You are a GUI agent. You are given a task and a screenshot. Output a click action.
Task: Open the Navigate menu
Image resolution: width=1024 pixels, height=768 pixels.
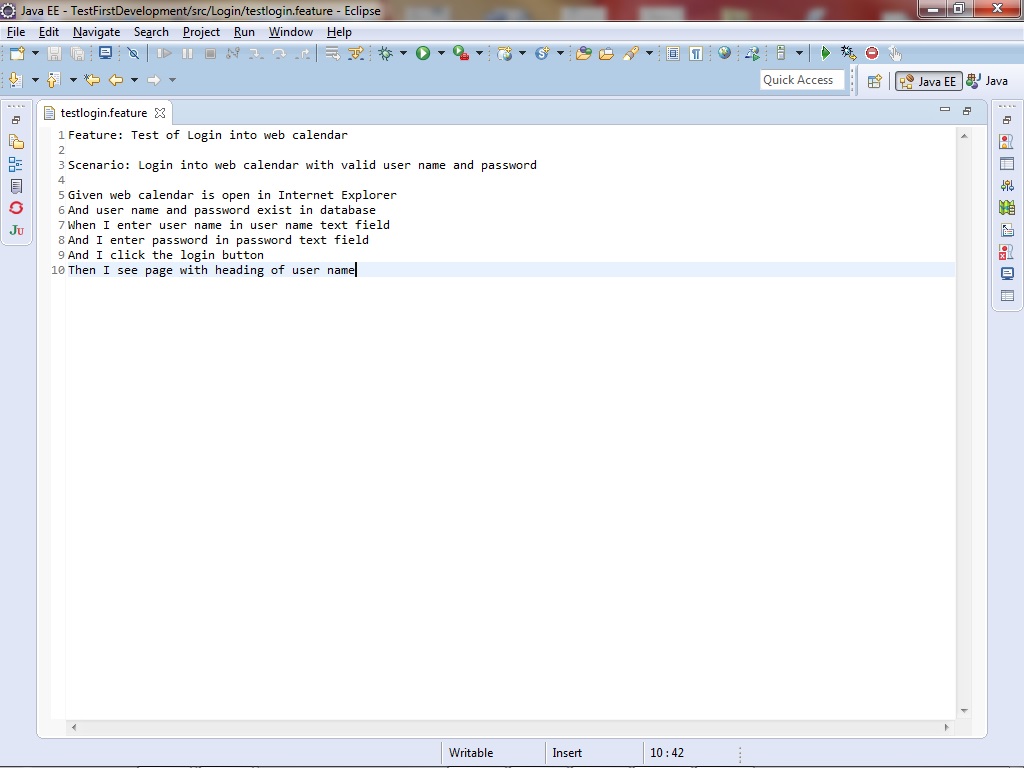coord(96,32)
